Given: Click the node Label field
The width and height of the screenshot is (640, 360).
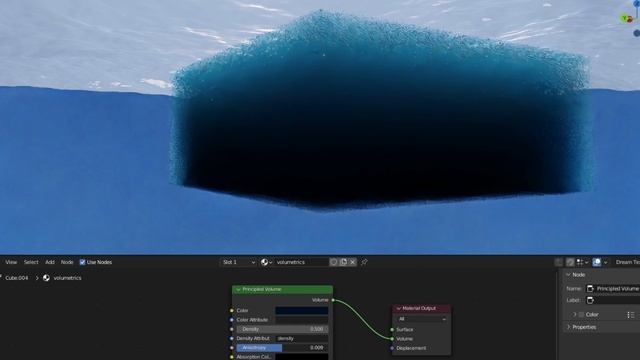Looking at the screenshot, I should pyautogui.click(x=613, y=300).
